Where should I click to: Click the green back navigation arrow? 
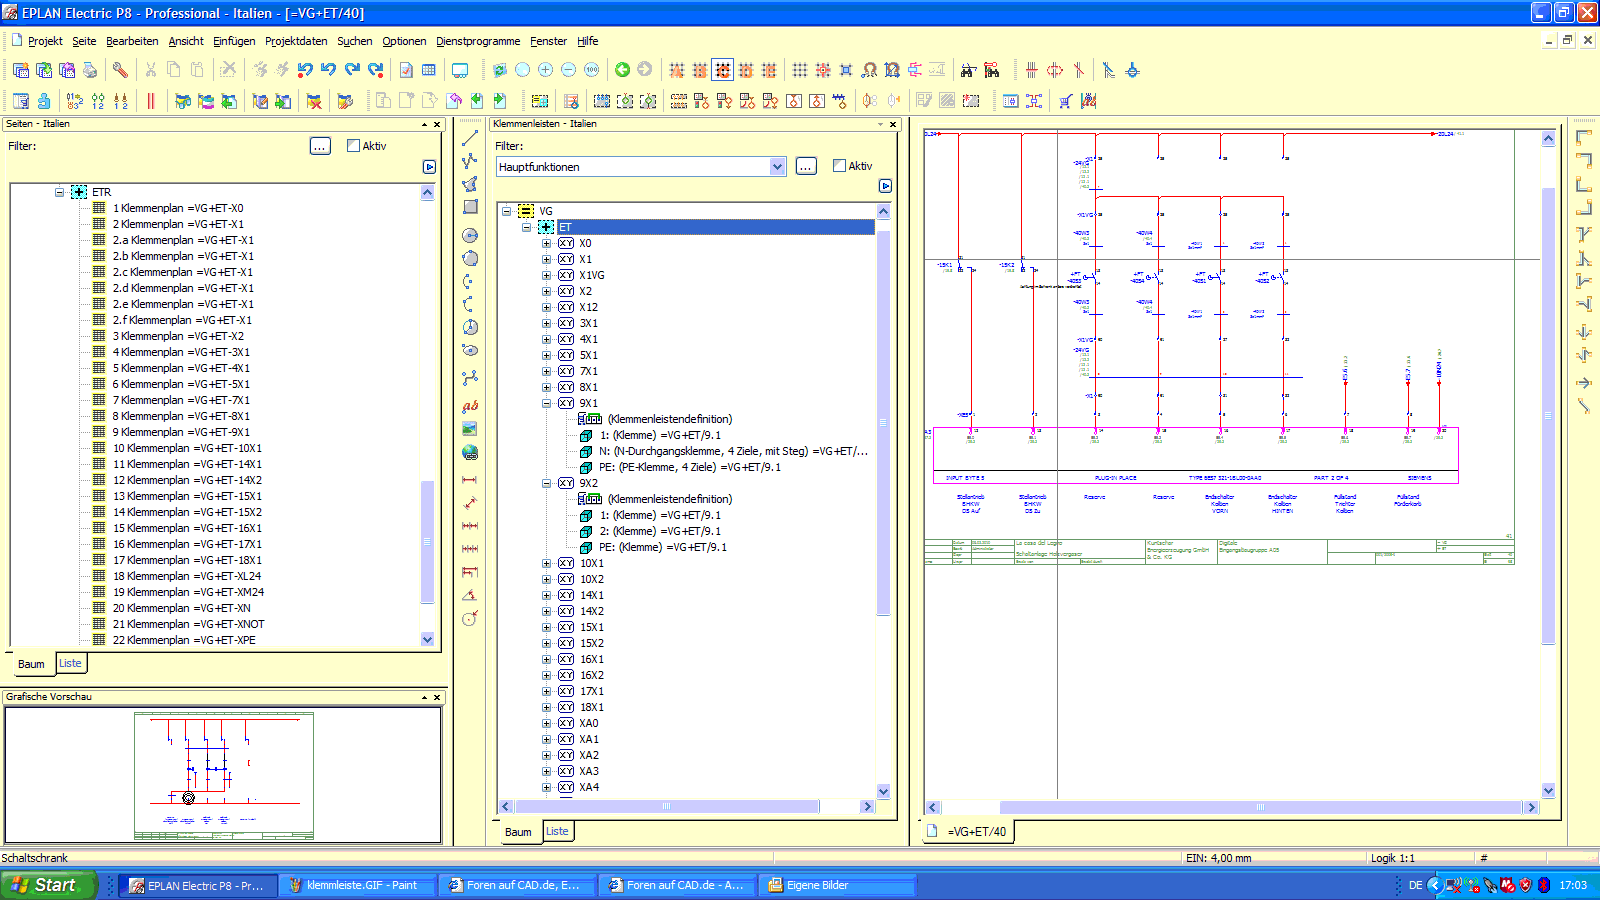[622, 70]
